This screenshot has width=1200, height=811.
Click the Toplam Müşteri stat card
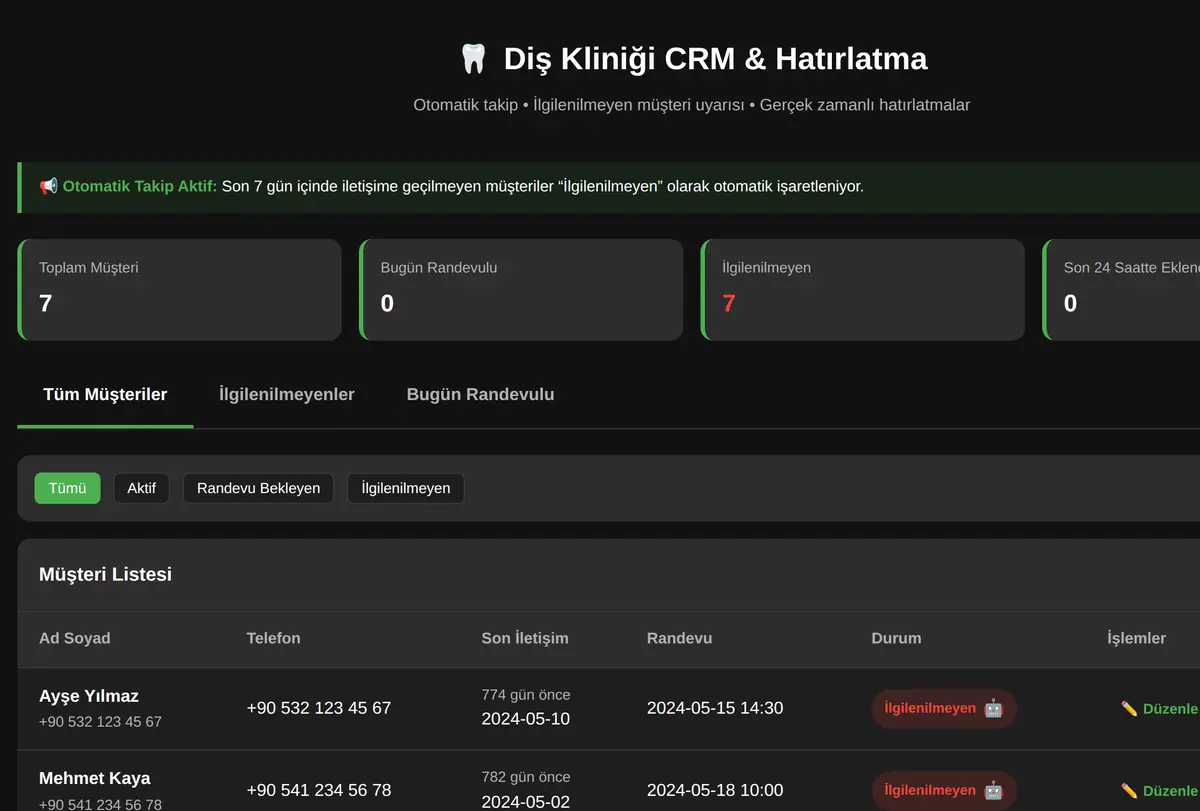tap(180, 290)
